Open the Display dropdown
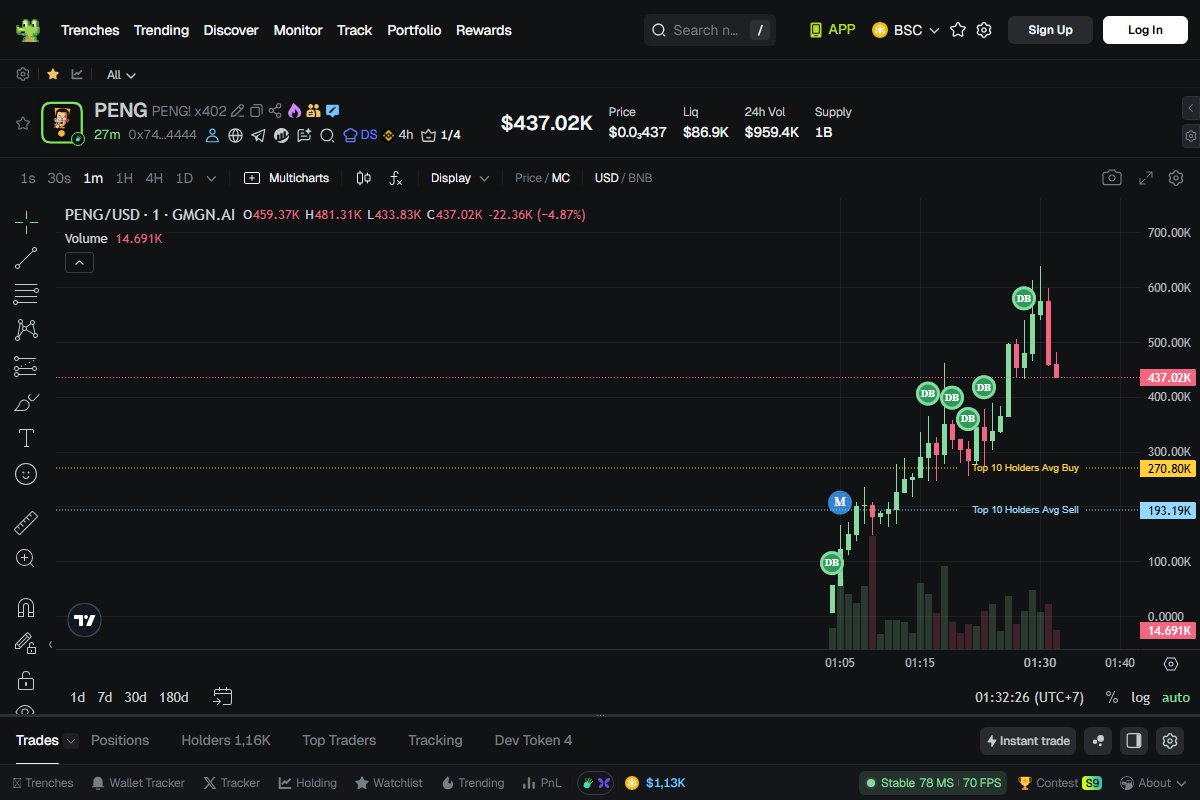1200x800 pixels. (x=460, y=178)
